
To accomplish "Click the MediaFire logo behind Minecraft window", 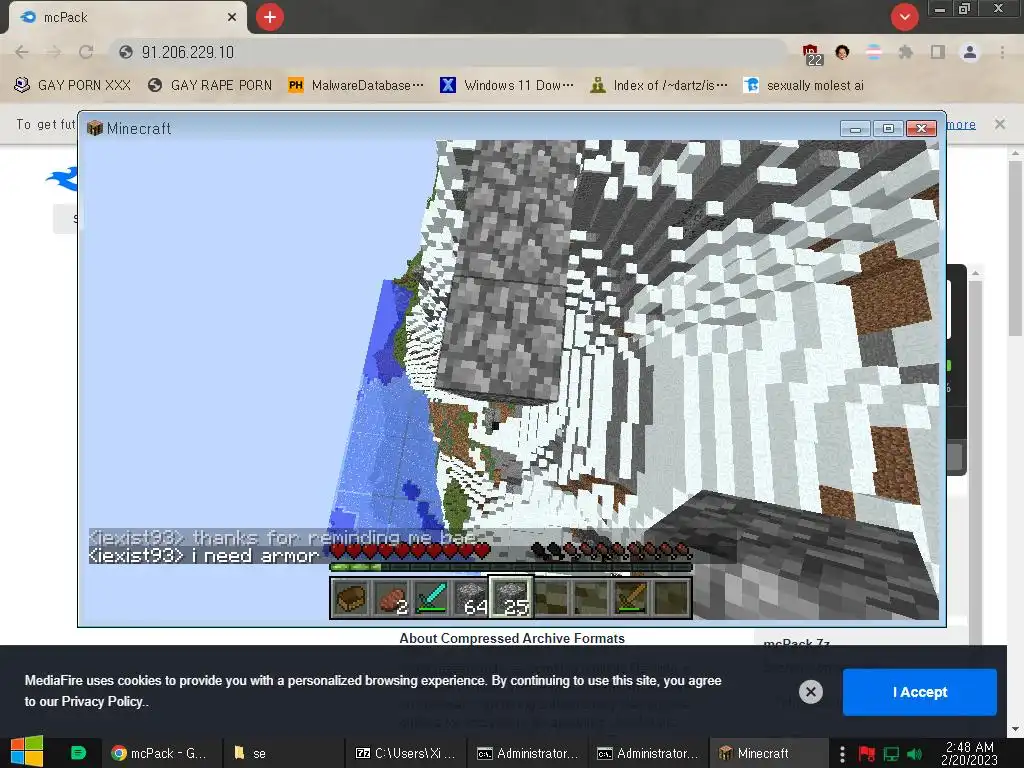I will 62,179.
